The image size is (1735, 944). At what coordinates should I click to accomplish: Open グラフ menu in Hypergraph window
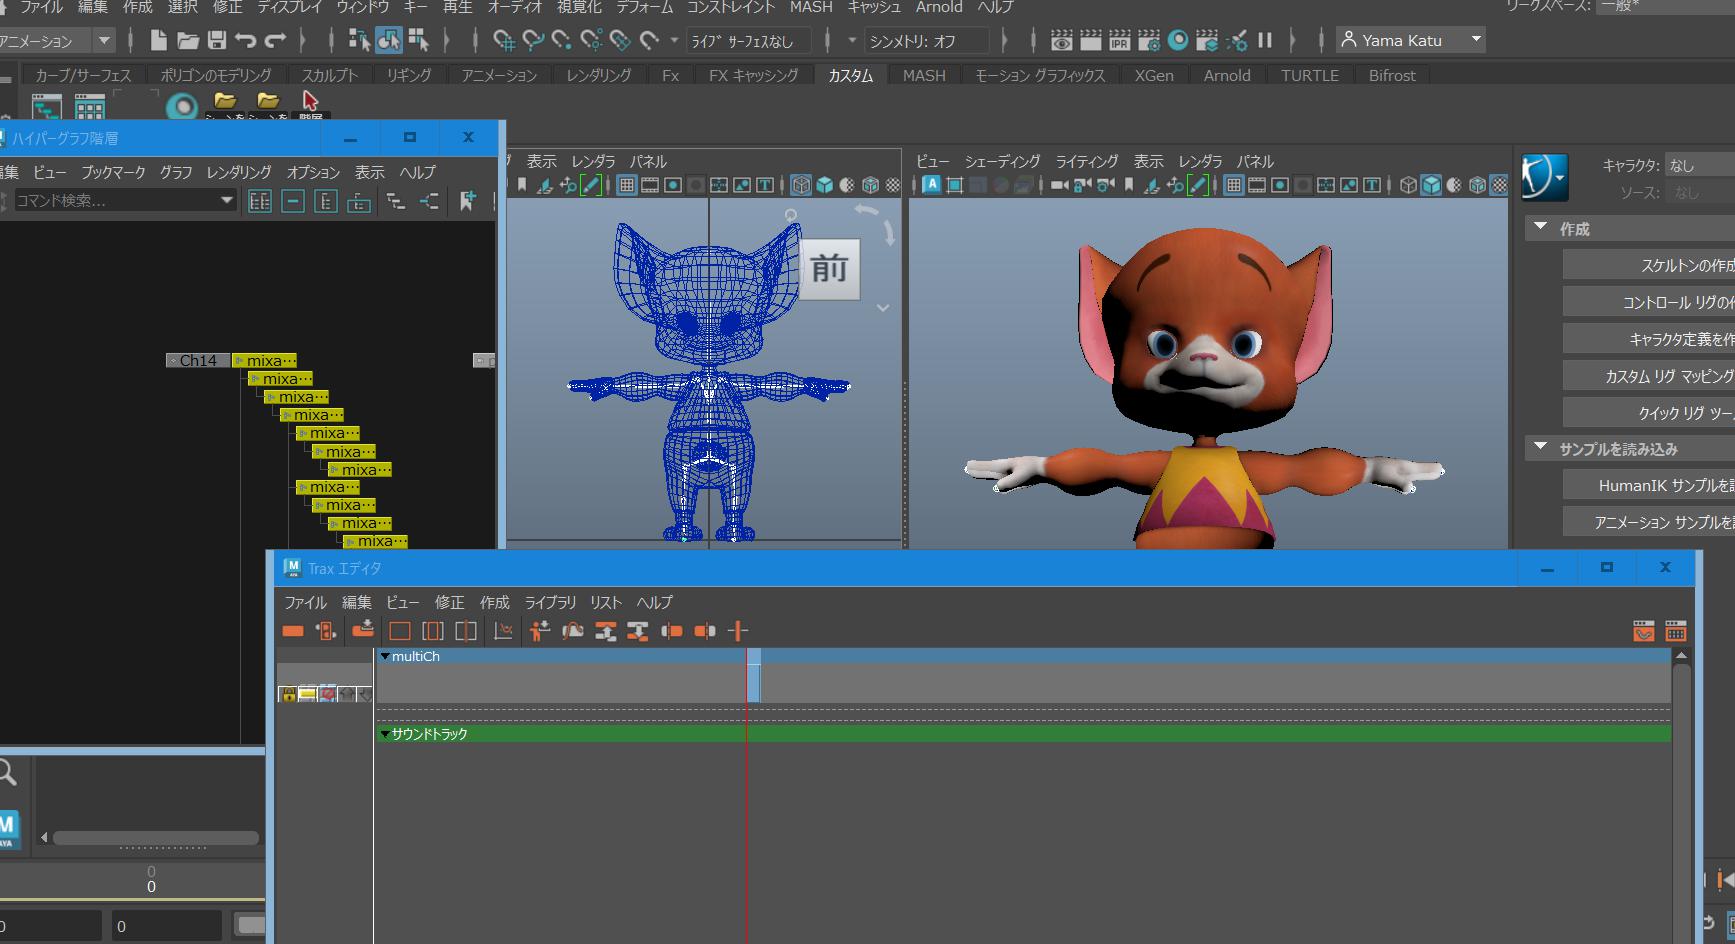click(176, 172)
